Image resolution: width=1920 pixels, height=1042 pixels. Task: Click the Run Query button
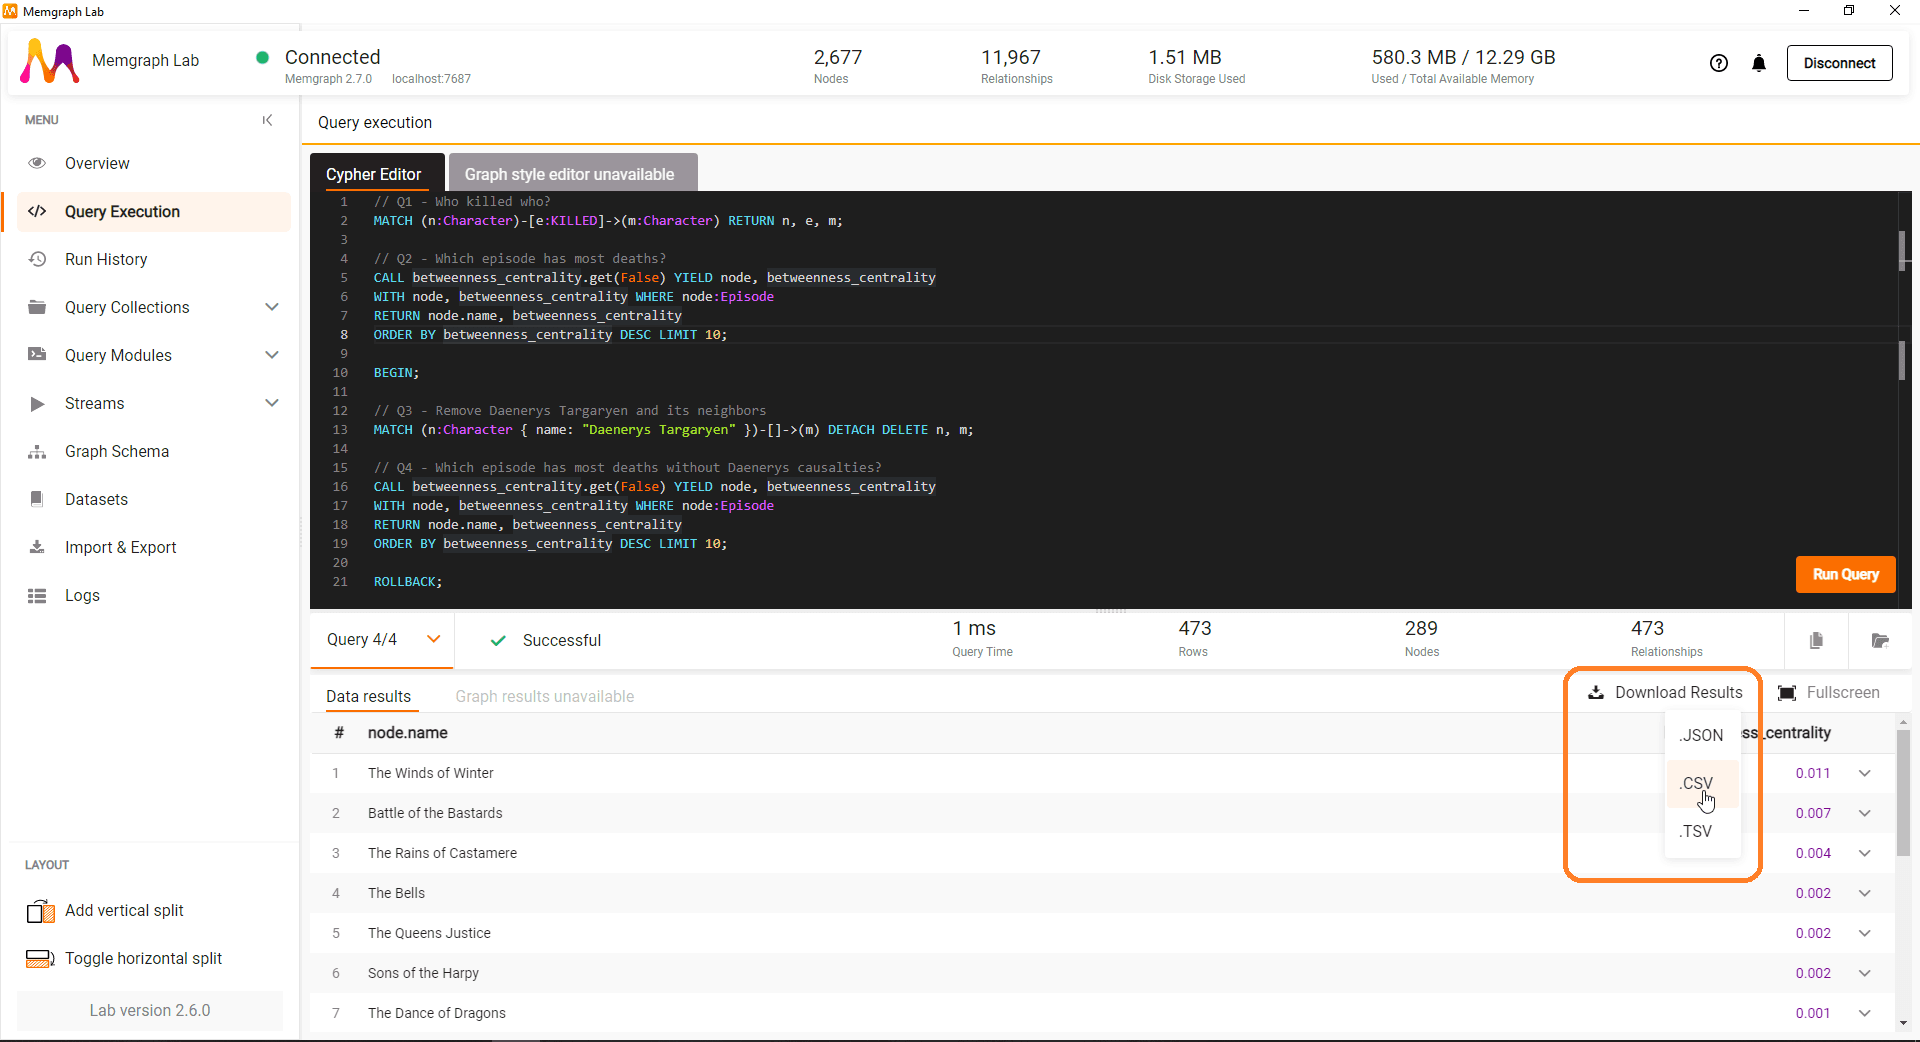click(1845, 574)
